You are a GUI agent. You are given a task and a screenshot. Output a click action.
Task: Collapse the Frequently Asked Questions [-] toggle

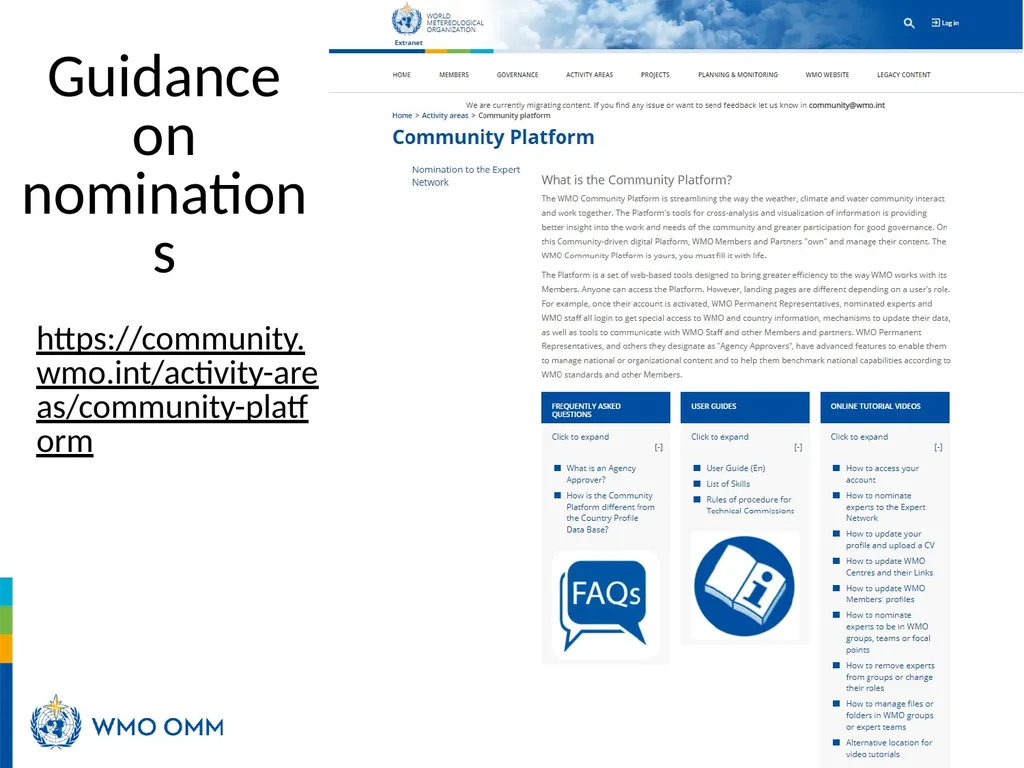(658, 447)
